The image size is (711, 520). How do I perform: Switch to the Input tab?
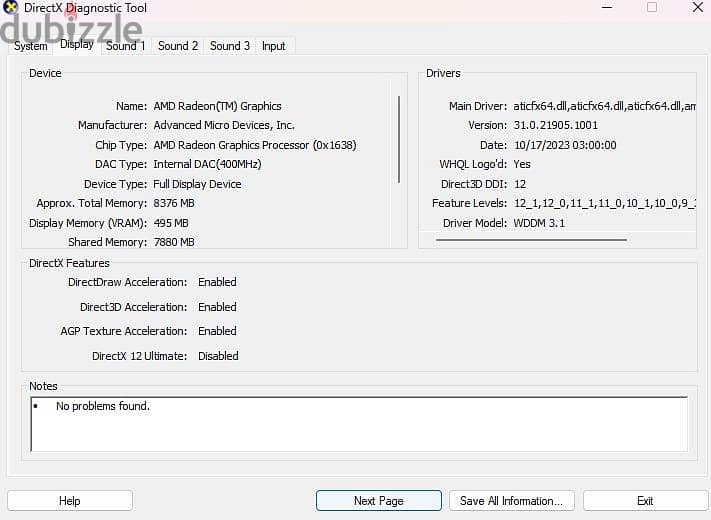273,46
